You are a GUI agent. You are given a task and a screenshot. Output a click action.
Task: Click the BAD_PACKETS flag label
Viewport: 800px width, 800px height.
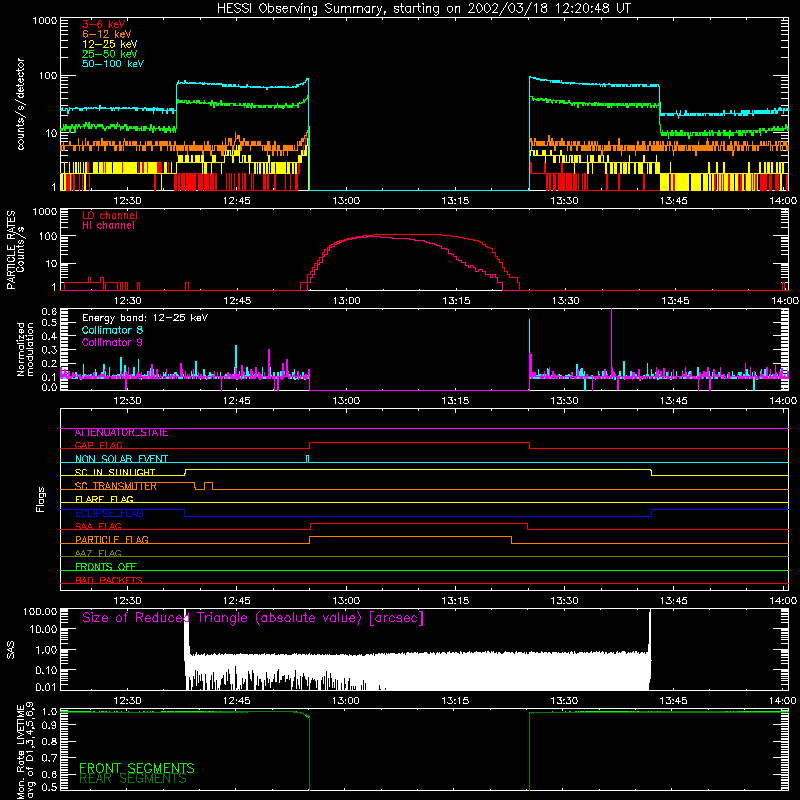pyautogui.click(x=109, y=581)
